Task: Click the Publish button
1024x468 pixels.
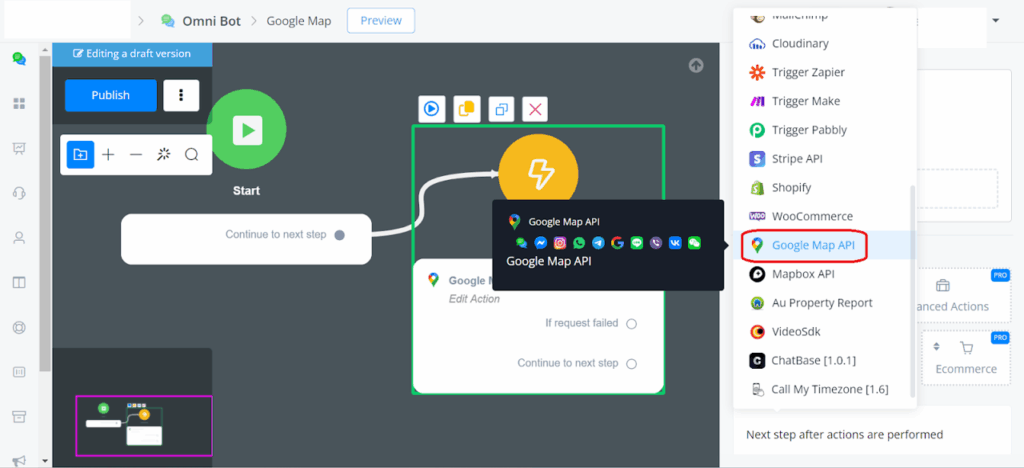Action: 111,95
